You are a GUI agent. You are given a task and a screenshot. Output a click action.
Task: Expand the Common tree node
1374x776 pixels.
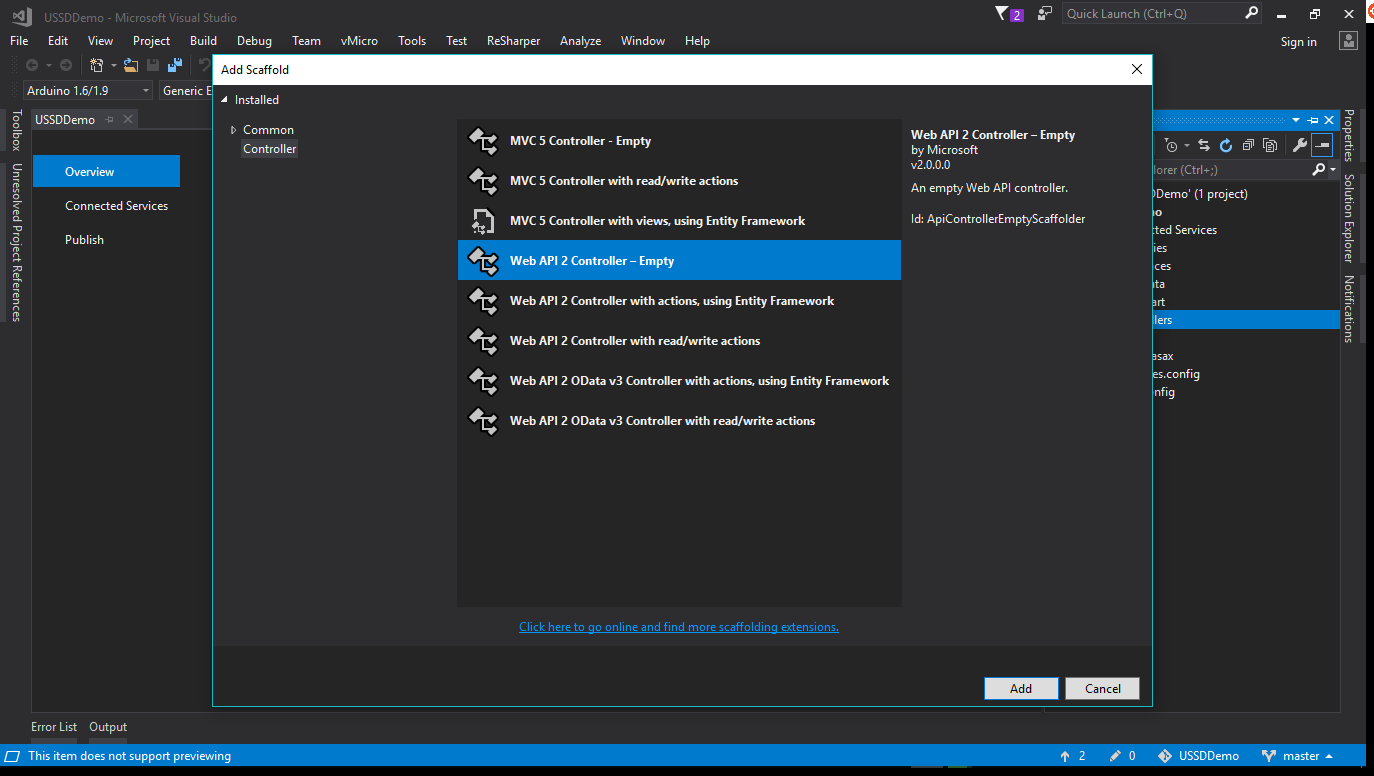(233, 130)
